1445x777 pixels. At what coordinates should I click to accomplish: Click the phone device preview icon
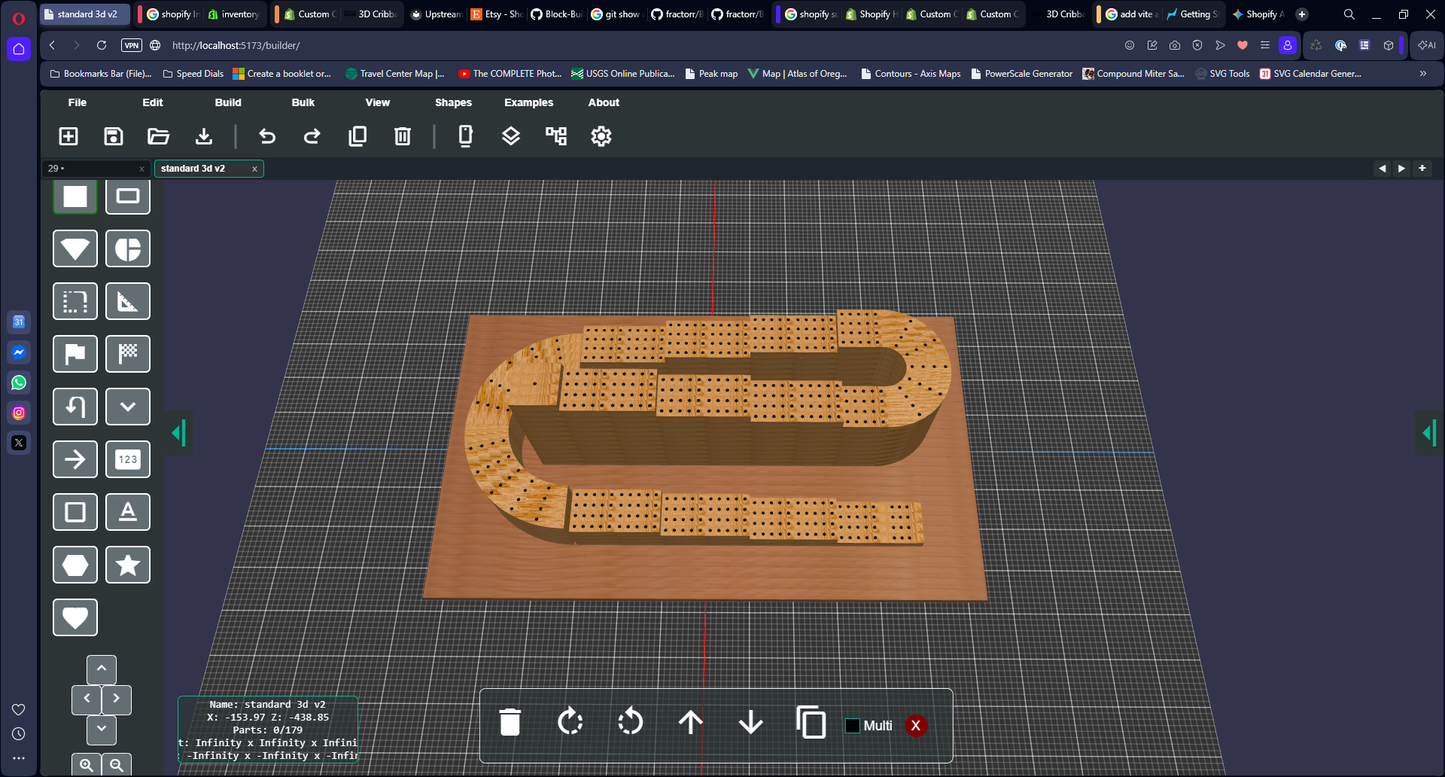tap(465, 136)
